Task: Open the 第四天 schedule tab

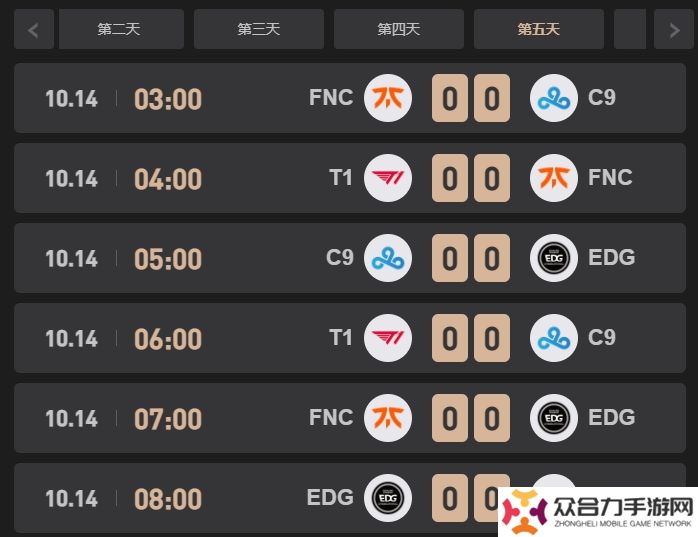Action: (x=399, y=29)
